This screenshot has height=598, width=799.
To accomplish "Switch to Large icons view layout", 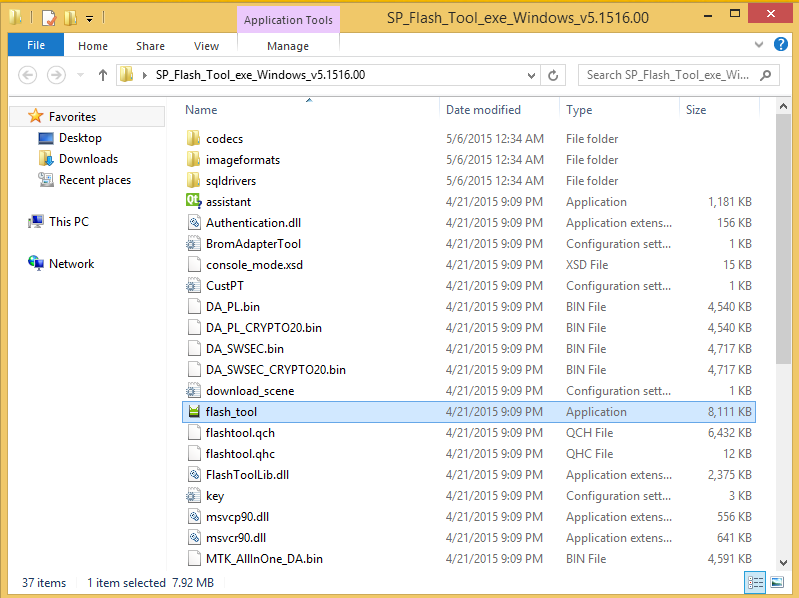I will tap(777, 583).
